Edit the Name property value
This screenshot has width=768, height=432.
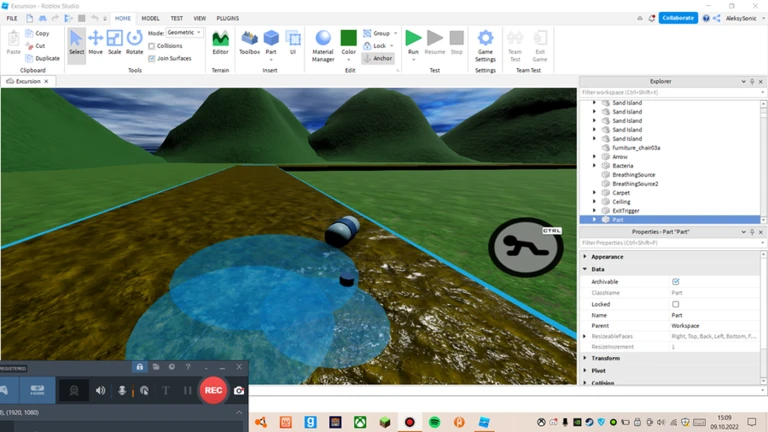click(714, 315)
